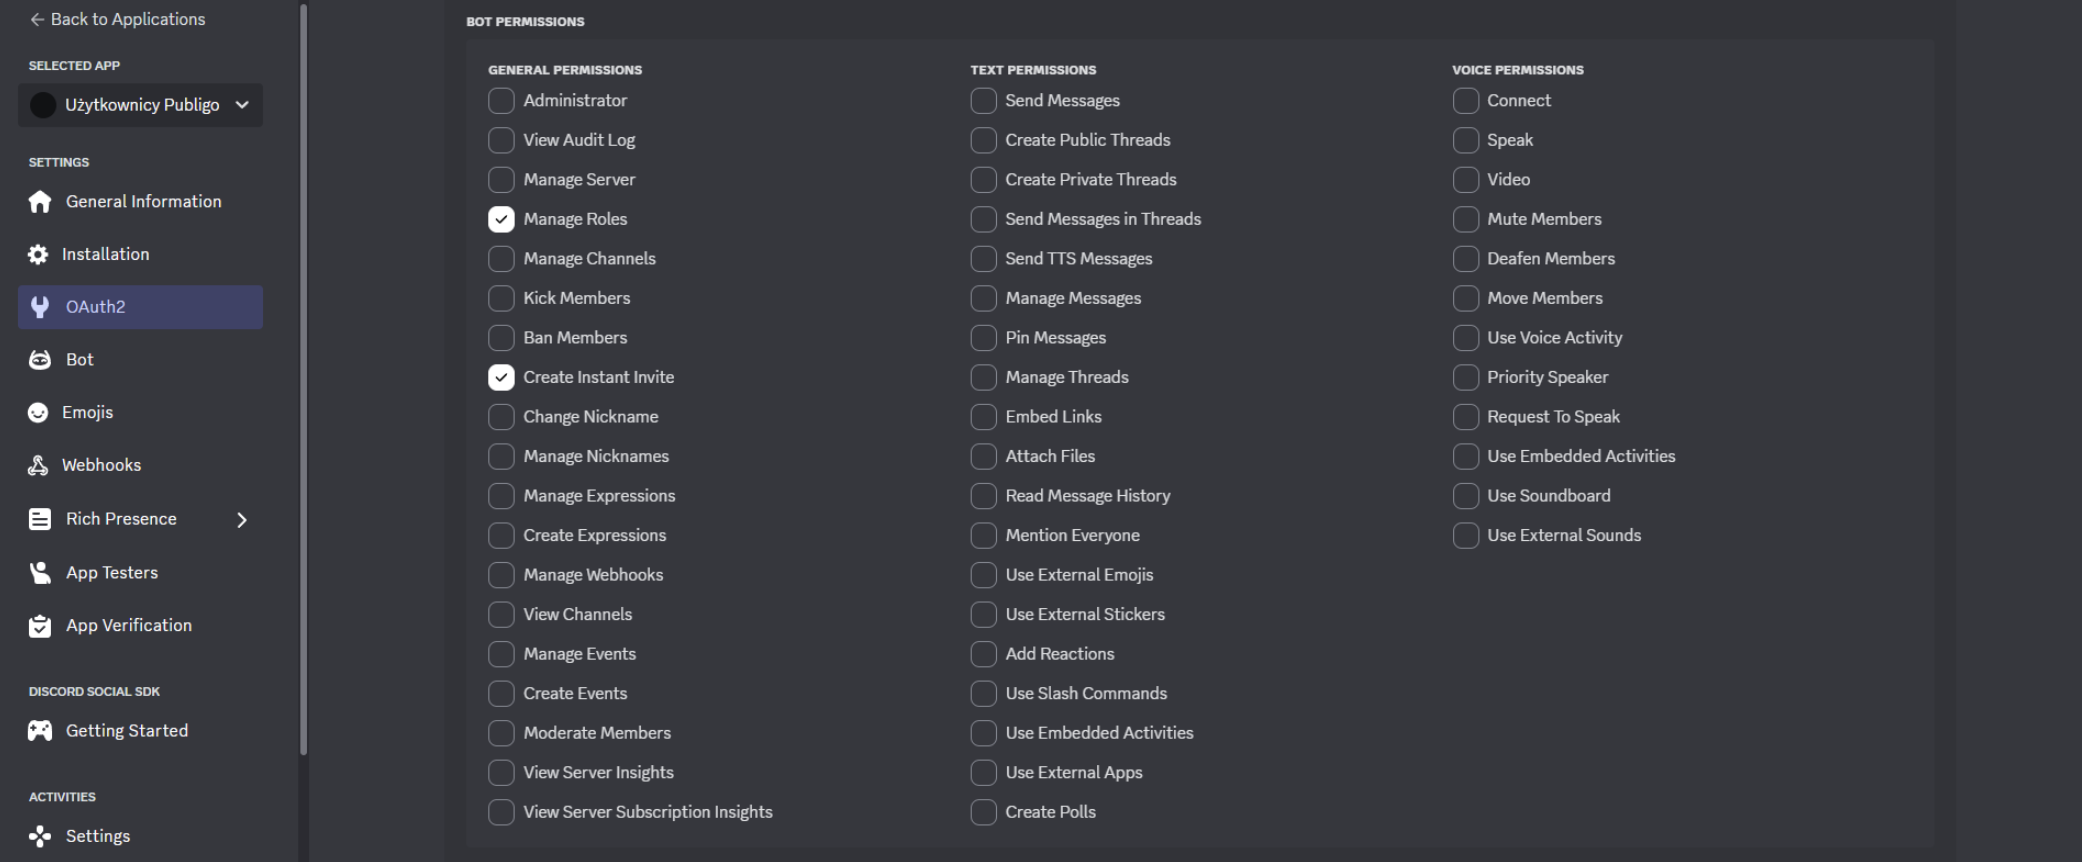Click the Webhooks icon in sidebar
This screenshot has width=2082, height=862.
click(38, 465)
